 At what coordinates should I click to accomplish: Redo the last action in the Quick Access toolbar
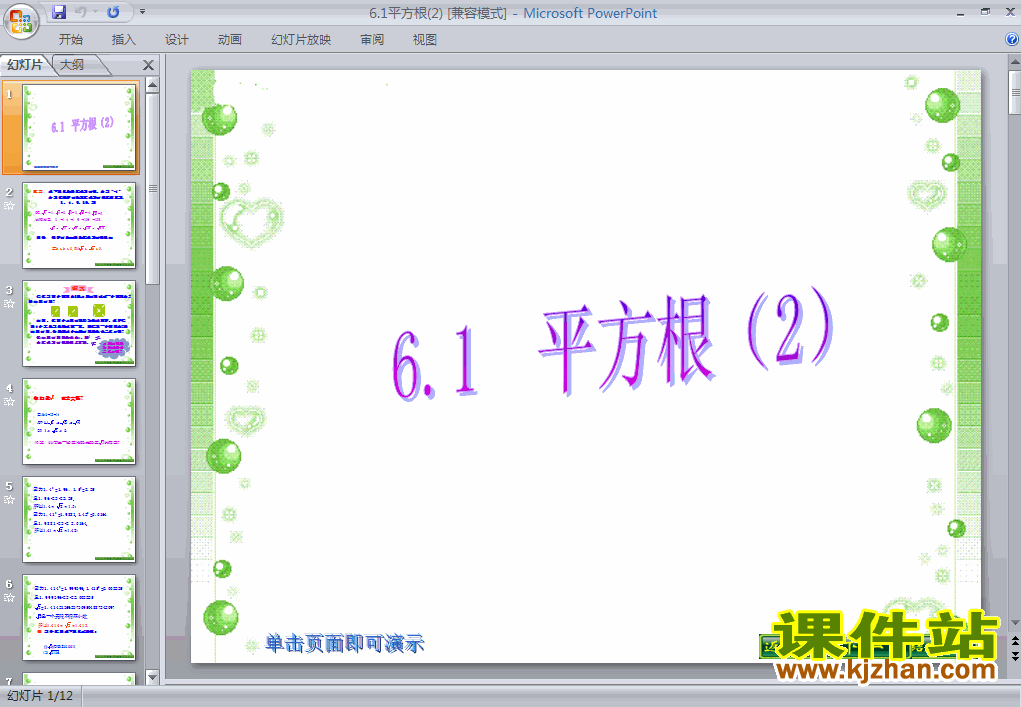pyautogui.click(x=113, y=12)
